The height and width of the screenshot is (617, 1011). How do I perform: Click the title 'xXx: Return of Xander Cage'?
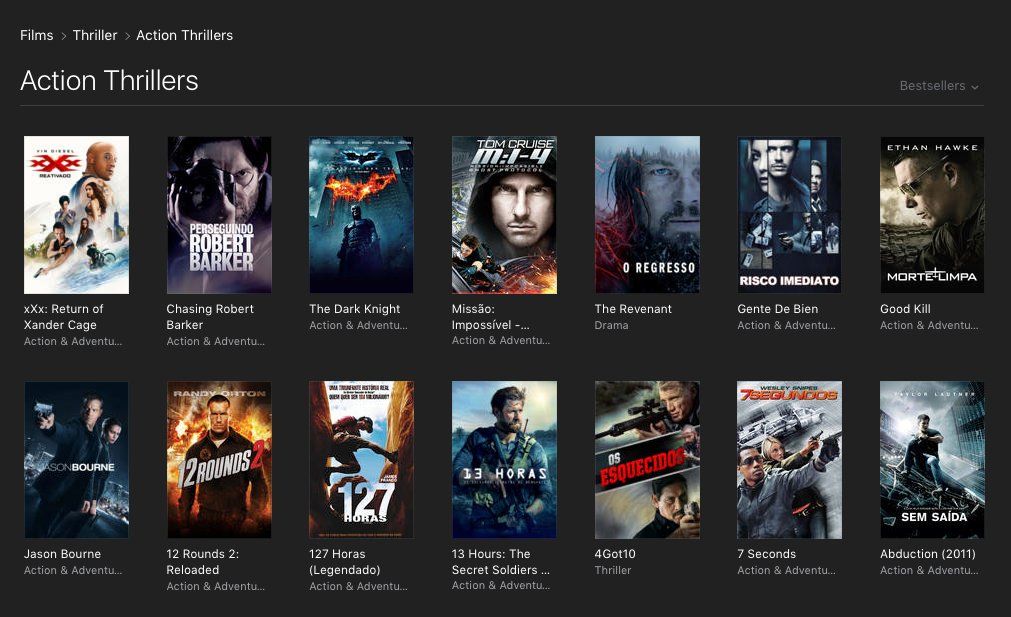63,317
